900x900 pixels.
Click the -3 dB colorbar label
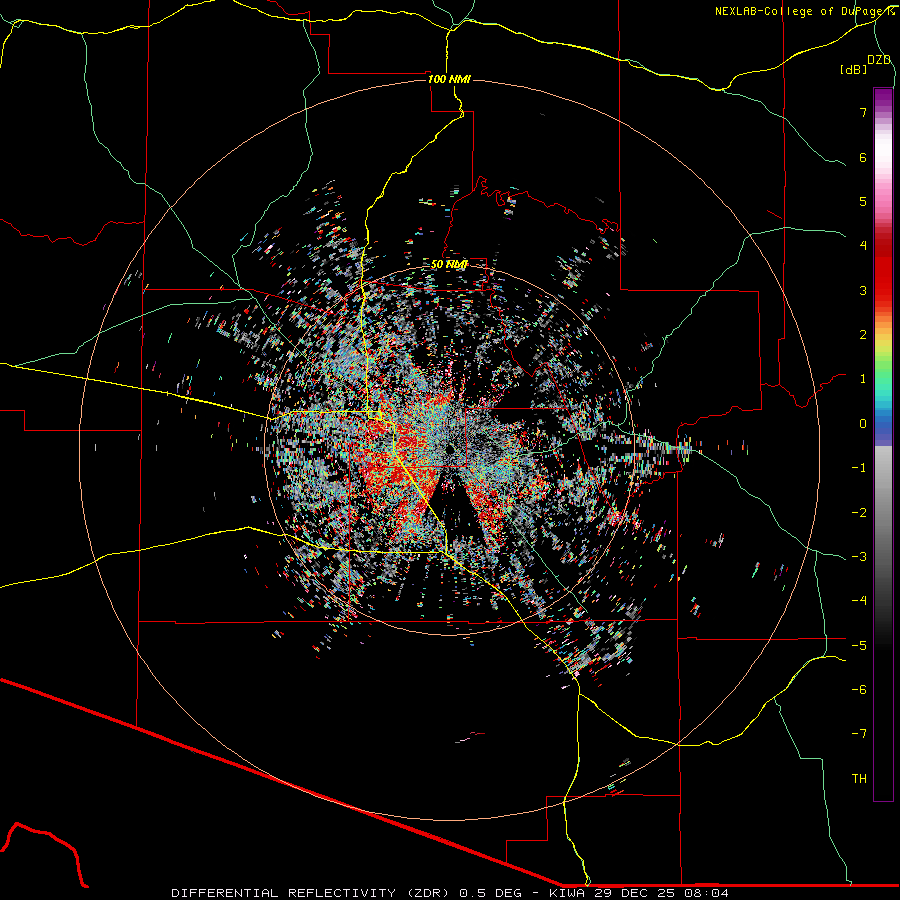[859, 557]
